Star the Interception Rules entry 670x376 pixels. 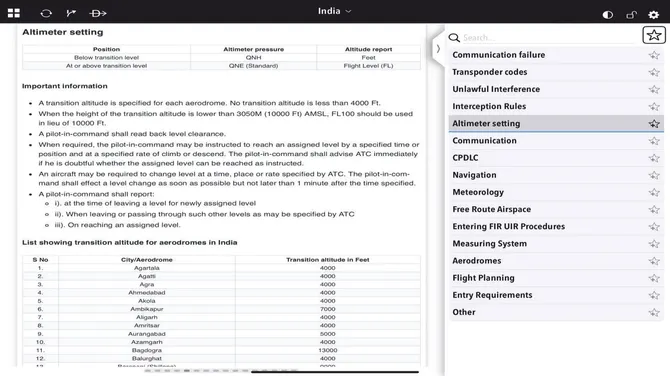click(654, 106)
